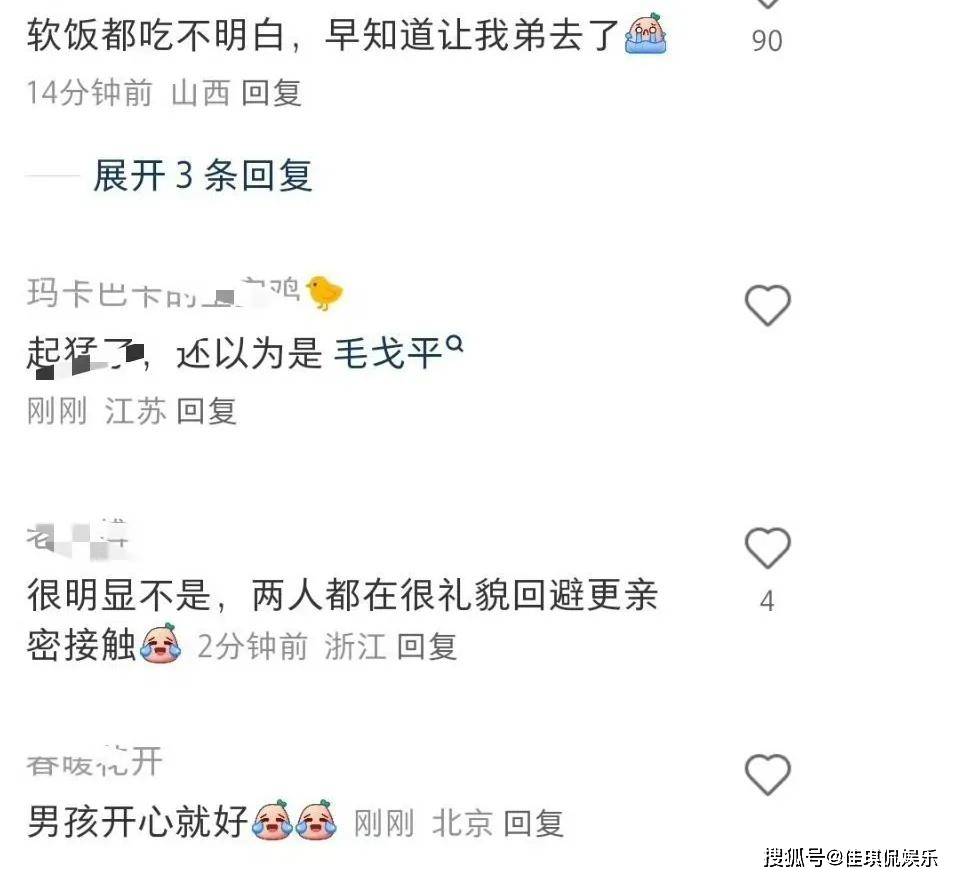This screenshot has width=960, height=879.
Task: Open the 毛戈平 search keyword link
Action: tap(388, 353)
